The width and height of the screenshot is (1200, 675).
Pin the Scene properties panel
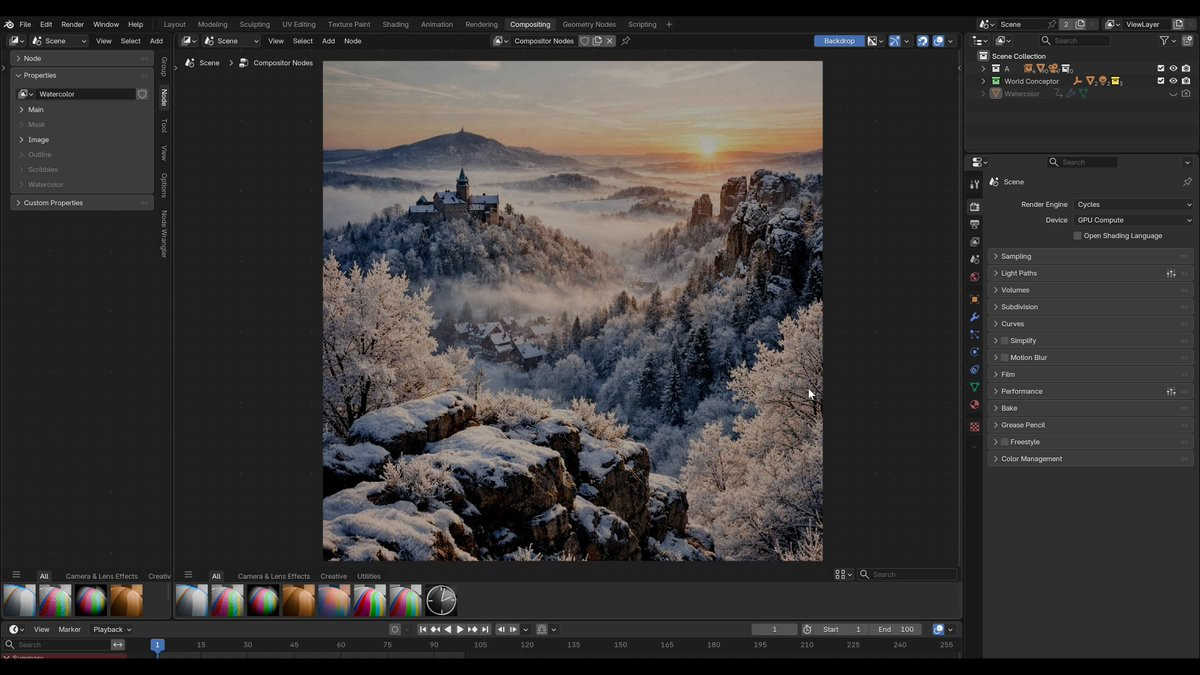click(x=1187, y=182)
